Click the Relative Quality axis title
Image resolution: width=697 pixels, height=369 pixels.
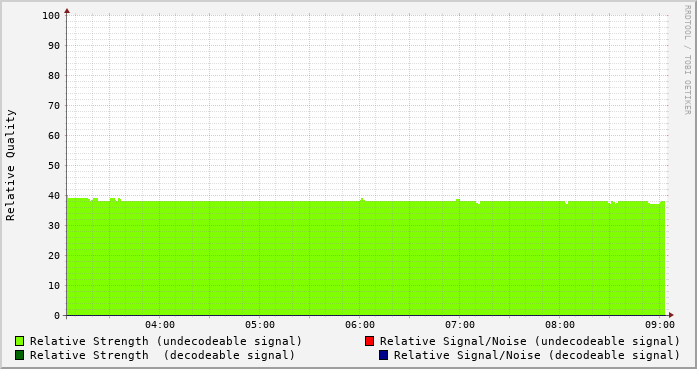click(10, 165)
